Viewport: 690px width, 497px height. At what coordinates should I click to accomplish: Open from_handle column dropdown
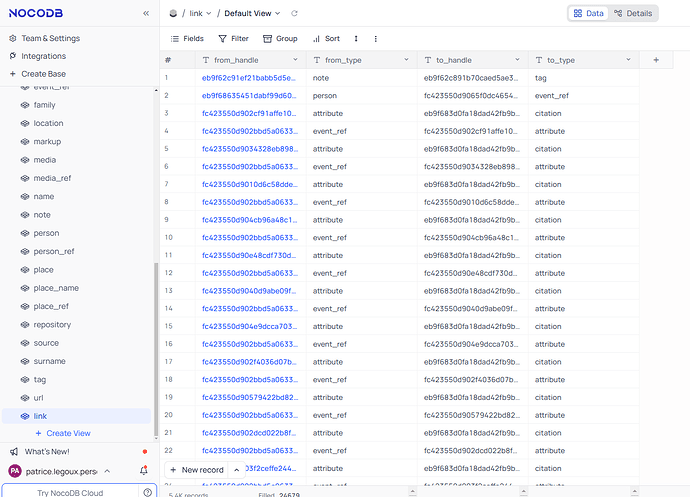click(x=295, y=60)
